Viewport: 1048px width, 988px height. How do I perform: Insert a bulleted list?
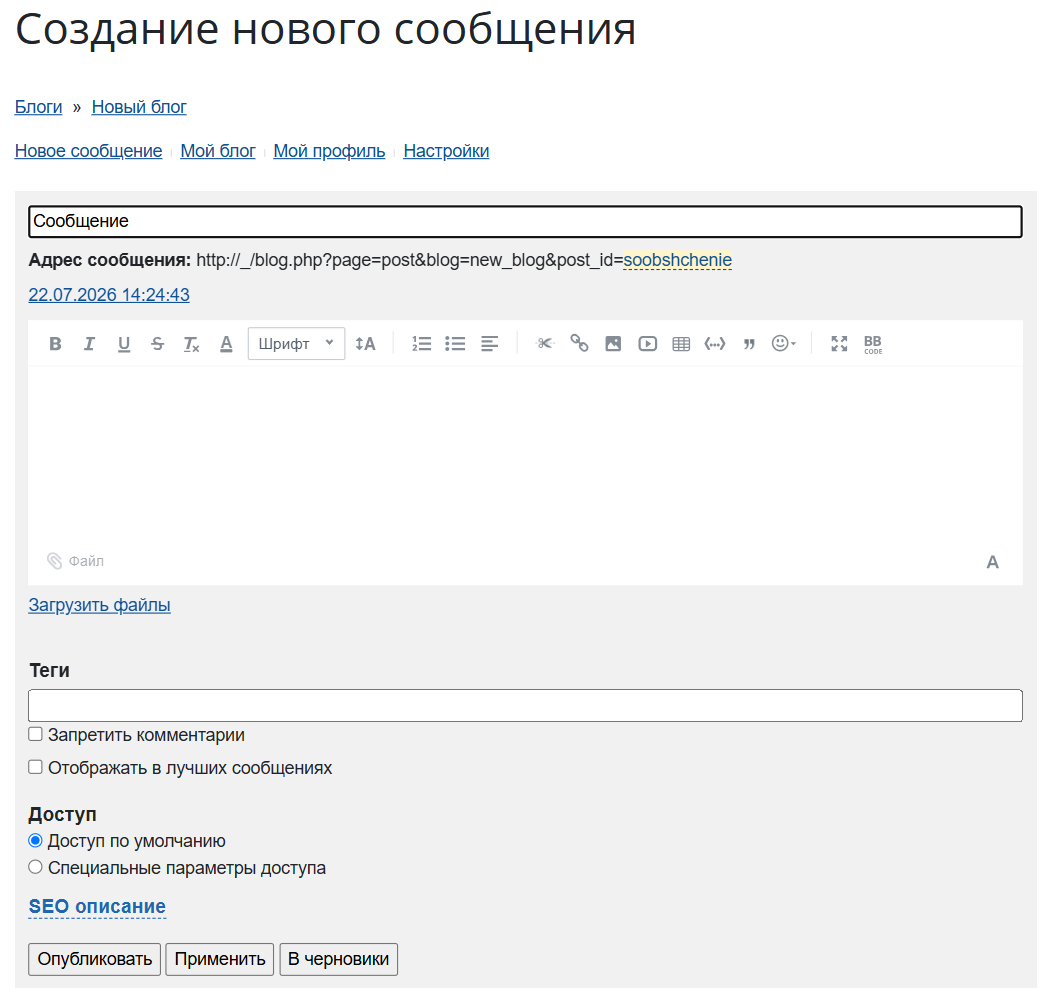tap(455, 344)
